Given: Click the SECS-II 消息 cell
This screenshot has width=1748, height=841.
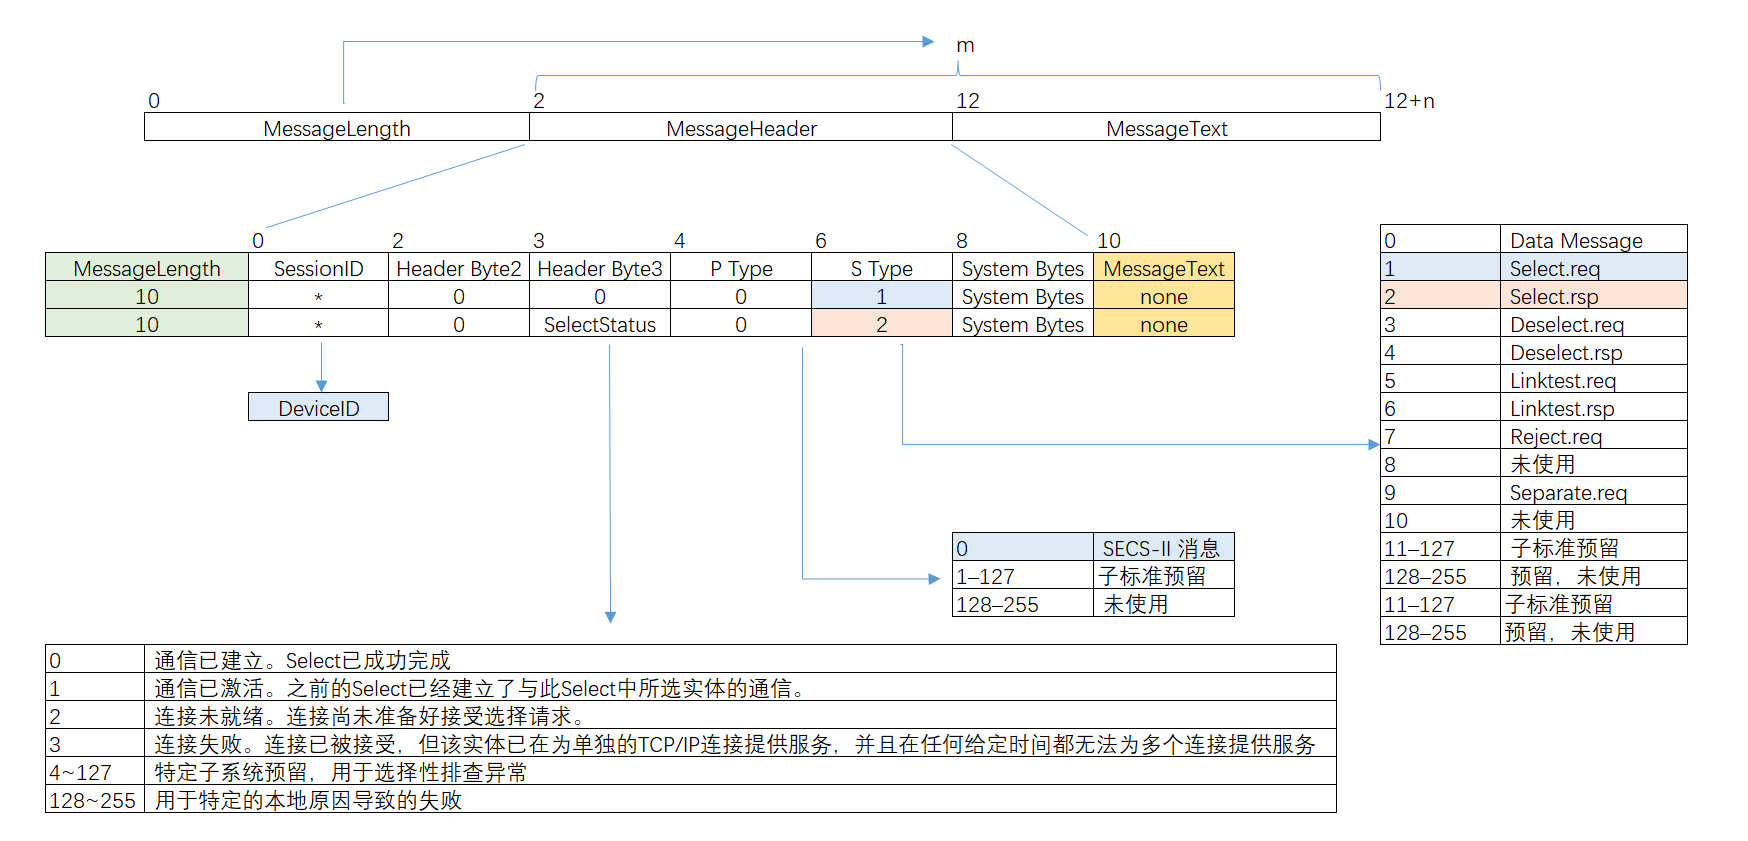Looking at the screenshot, I should (x=1161, y=548).
